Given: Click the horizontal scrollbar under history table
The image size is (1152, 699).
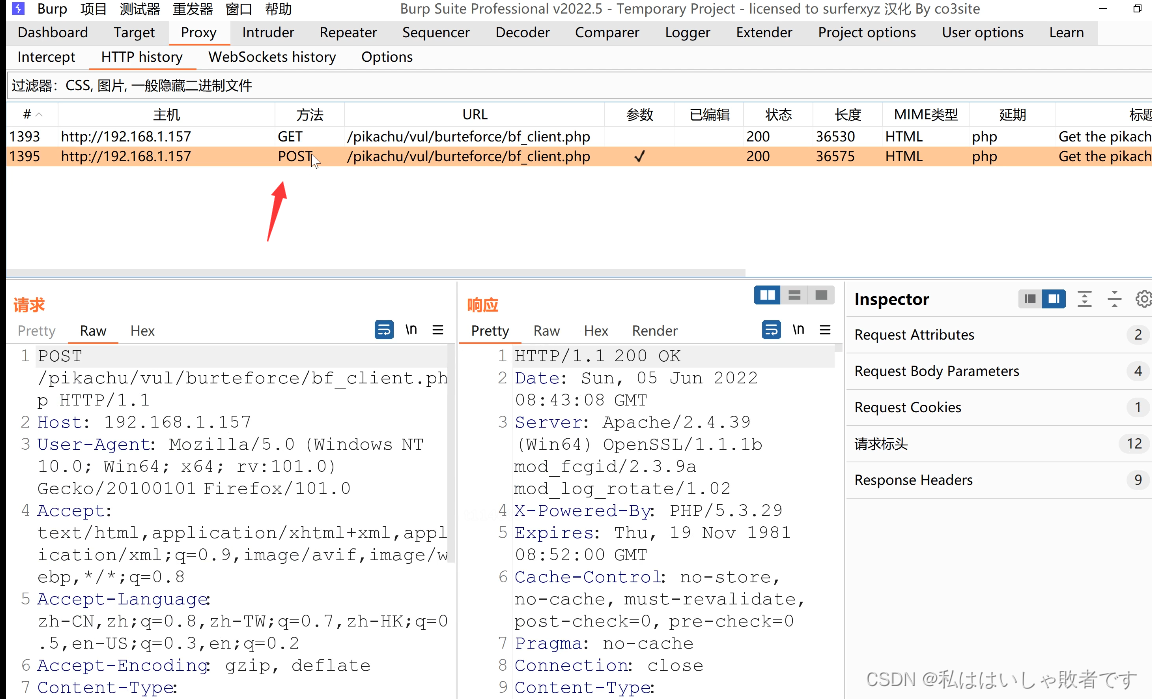Looking at the screenshot, I should pyautogui.click(x=376, y=273).
